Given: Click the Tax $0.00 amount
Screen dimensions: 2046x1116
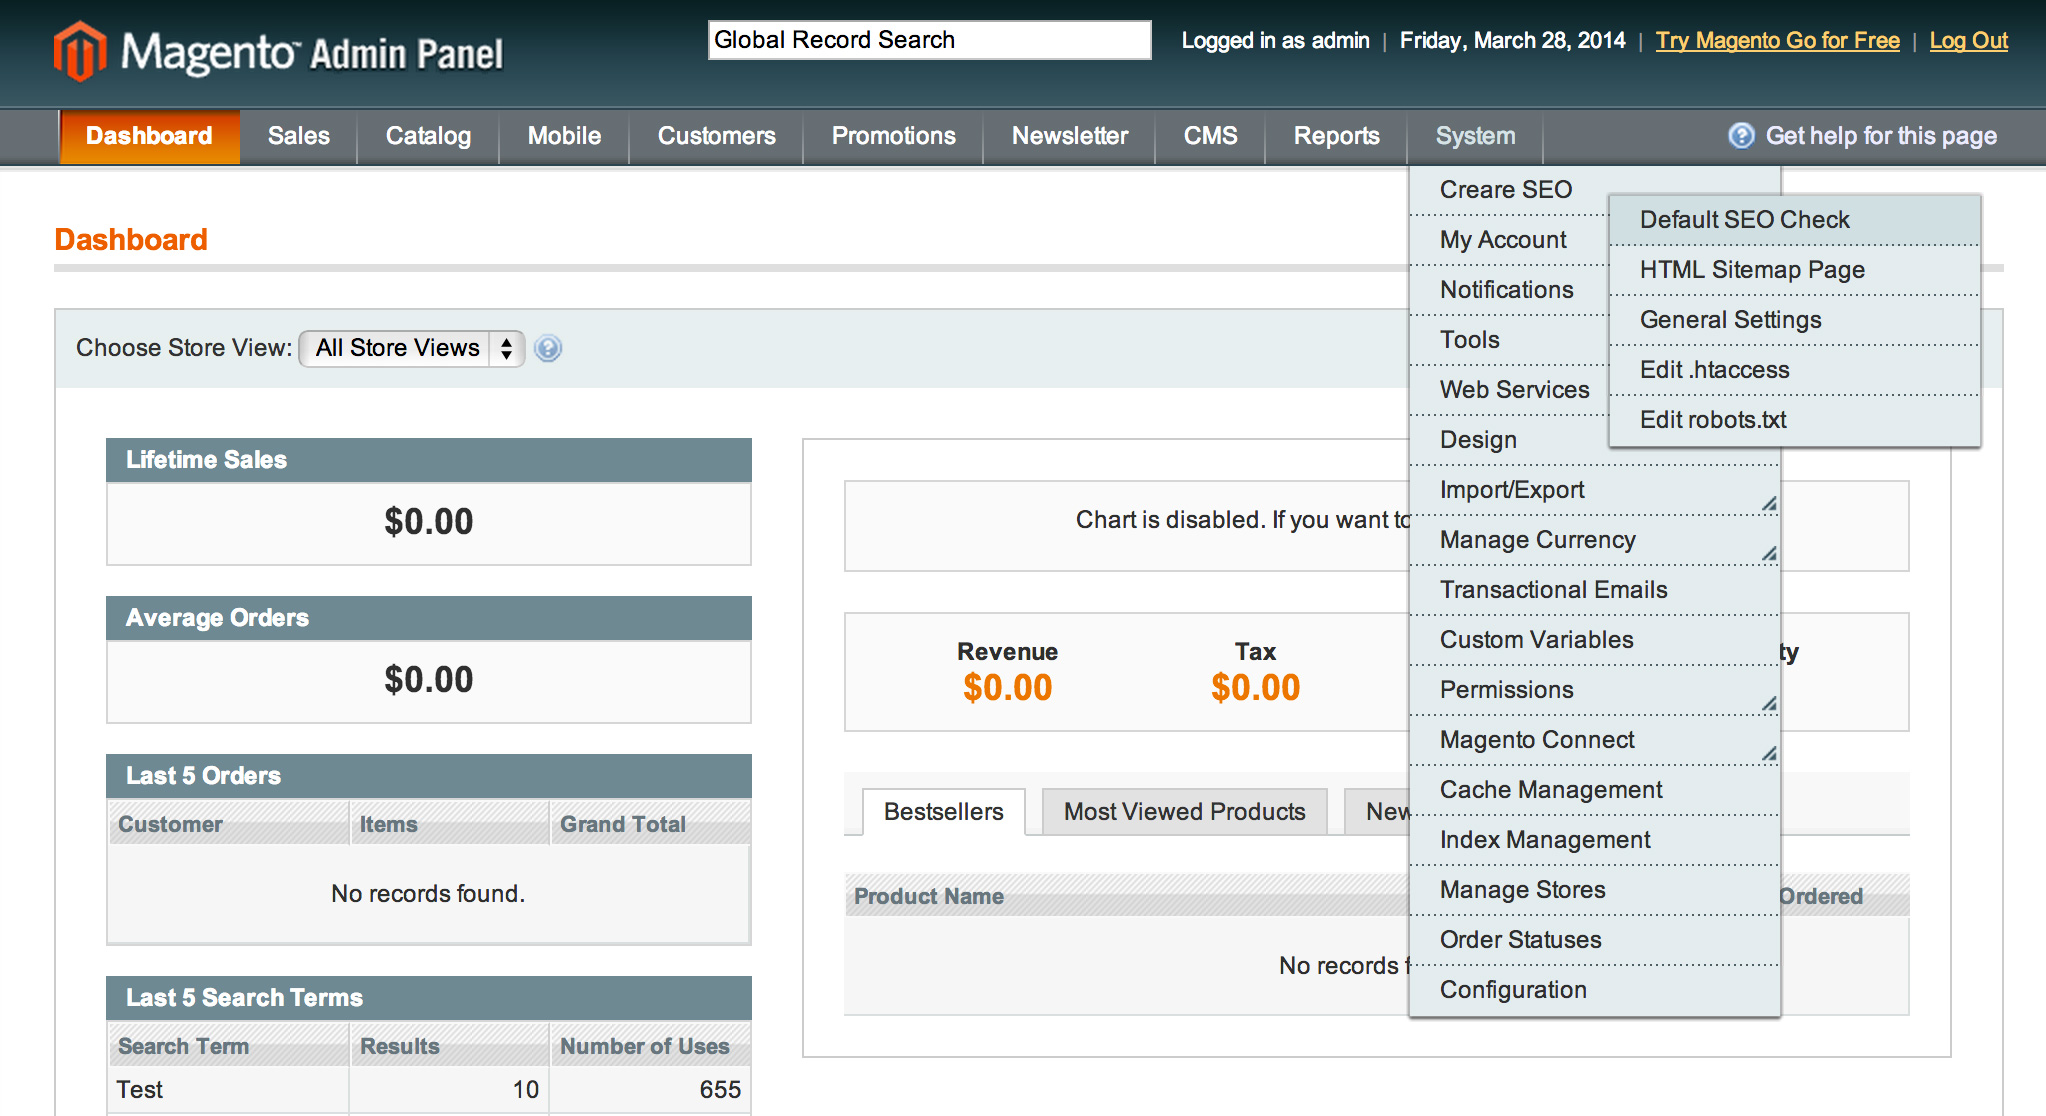Looking at the screenshot, I should click(1255, 688).
